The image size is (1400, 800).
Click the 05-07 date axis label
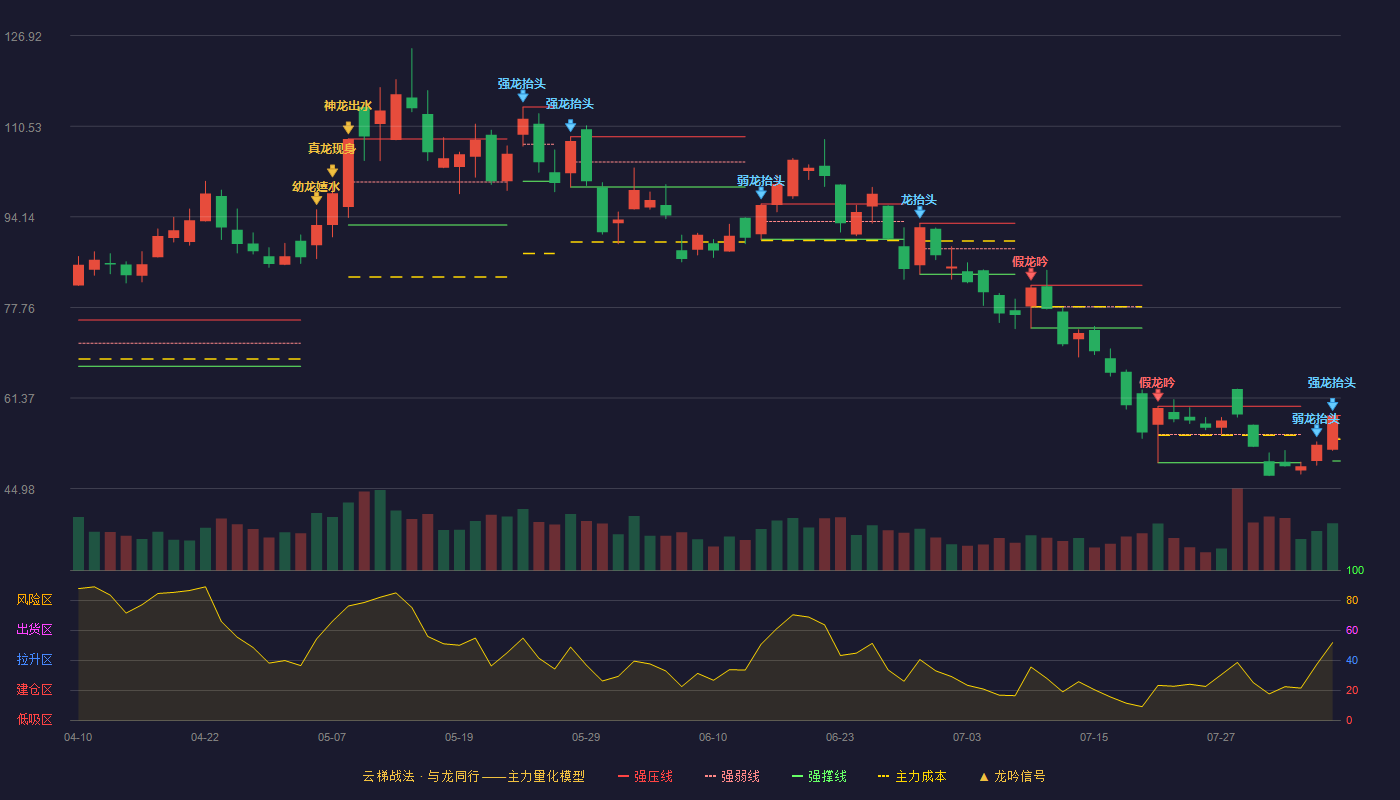pyautogui.click(x=332, y=737)
